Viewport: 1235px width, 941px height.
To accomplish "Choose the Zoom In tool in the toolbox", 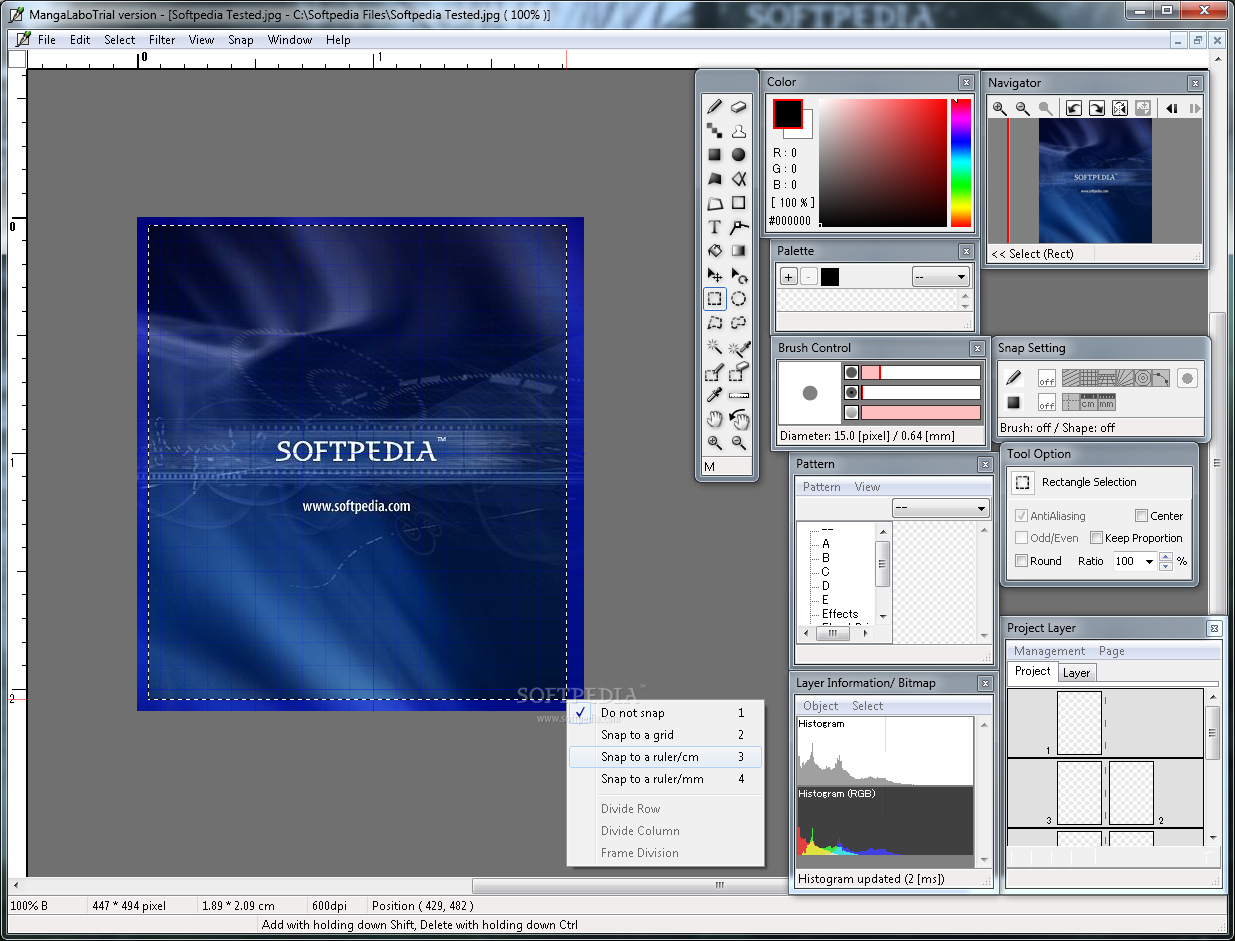I will 714,442.
